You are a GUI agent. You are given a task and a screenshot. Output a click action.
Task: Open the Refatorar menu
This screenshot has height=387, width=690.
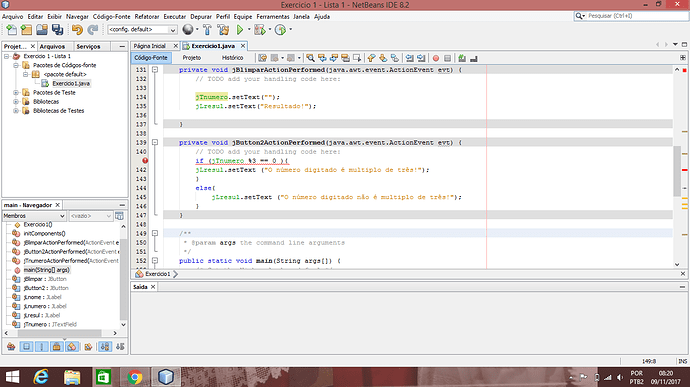147,16
